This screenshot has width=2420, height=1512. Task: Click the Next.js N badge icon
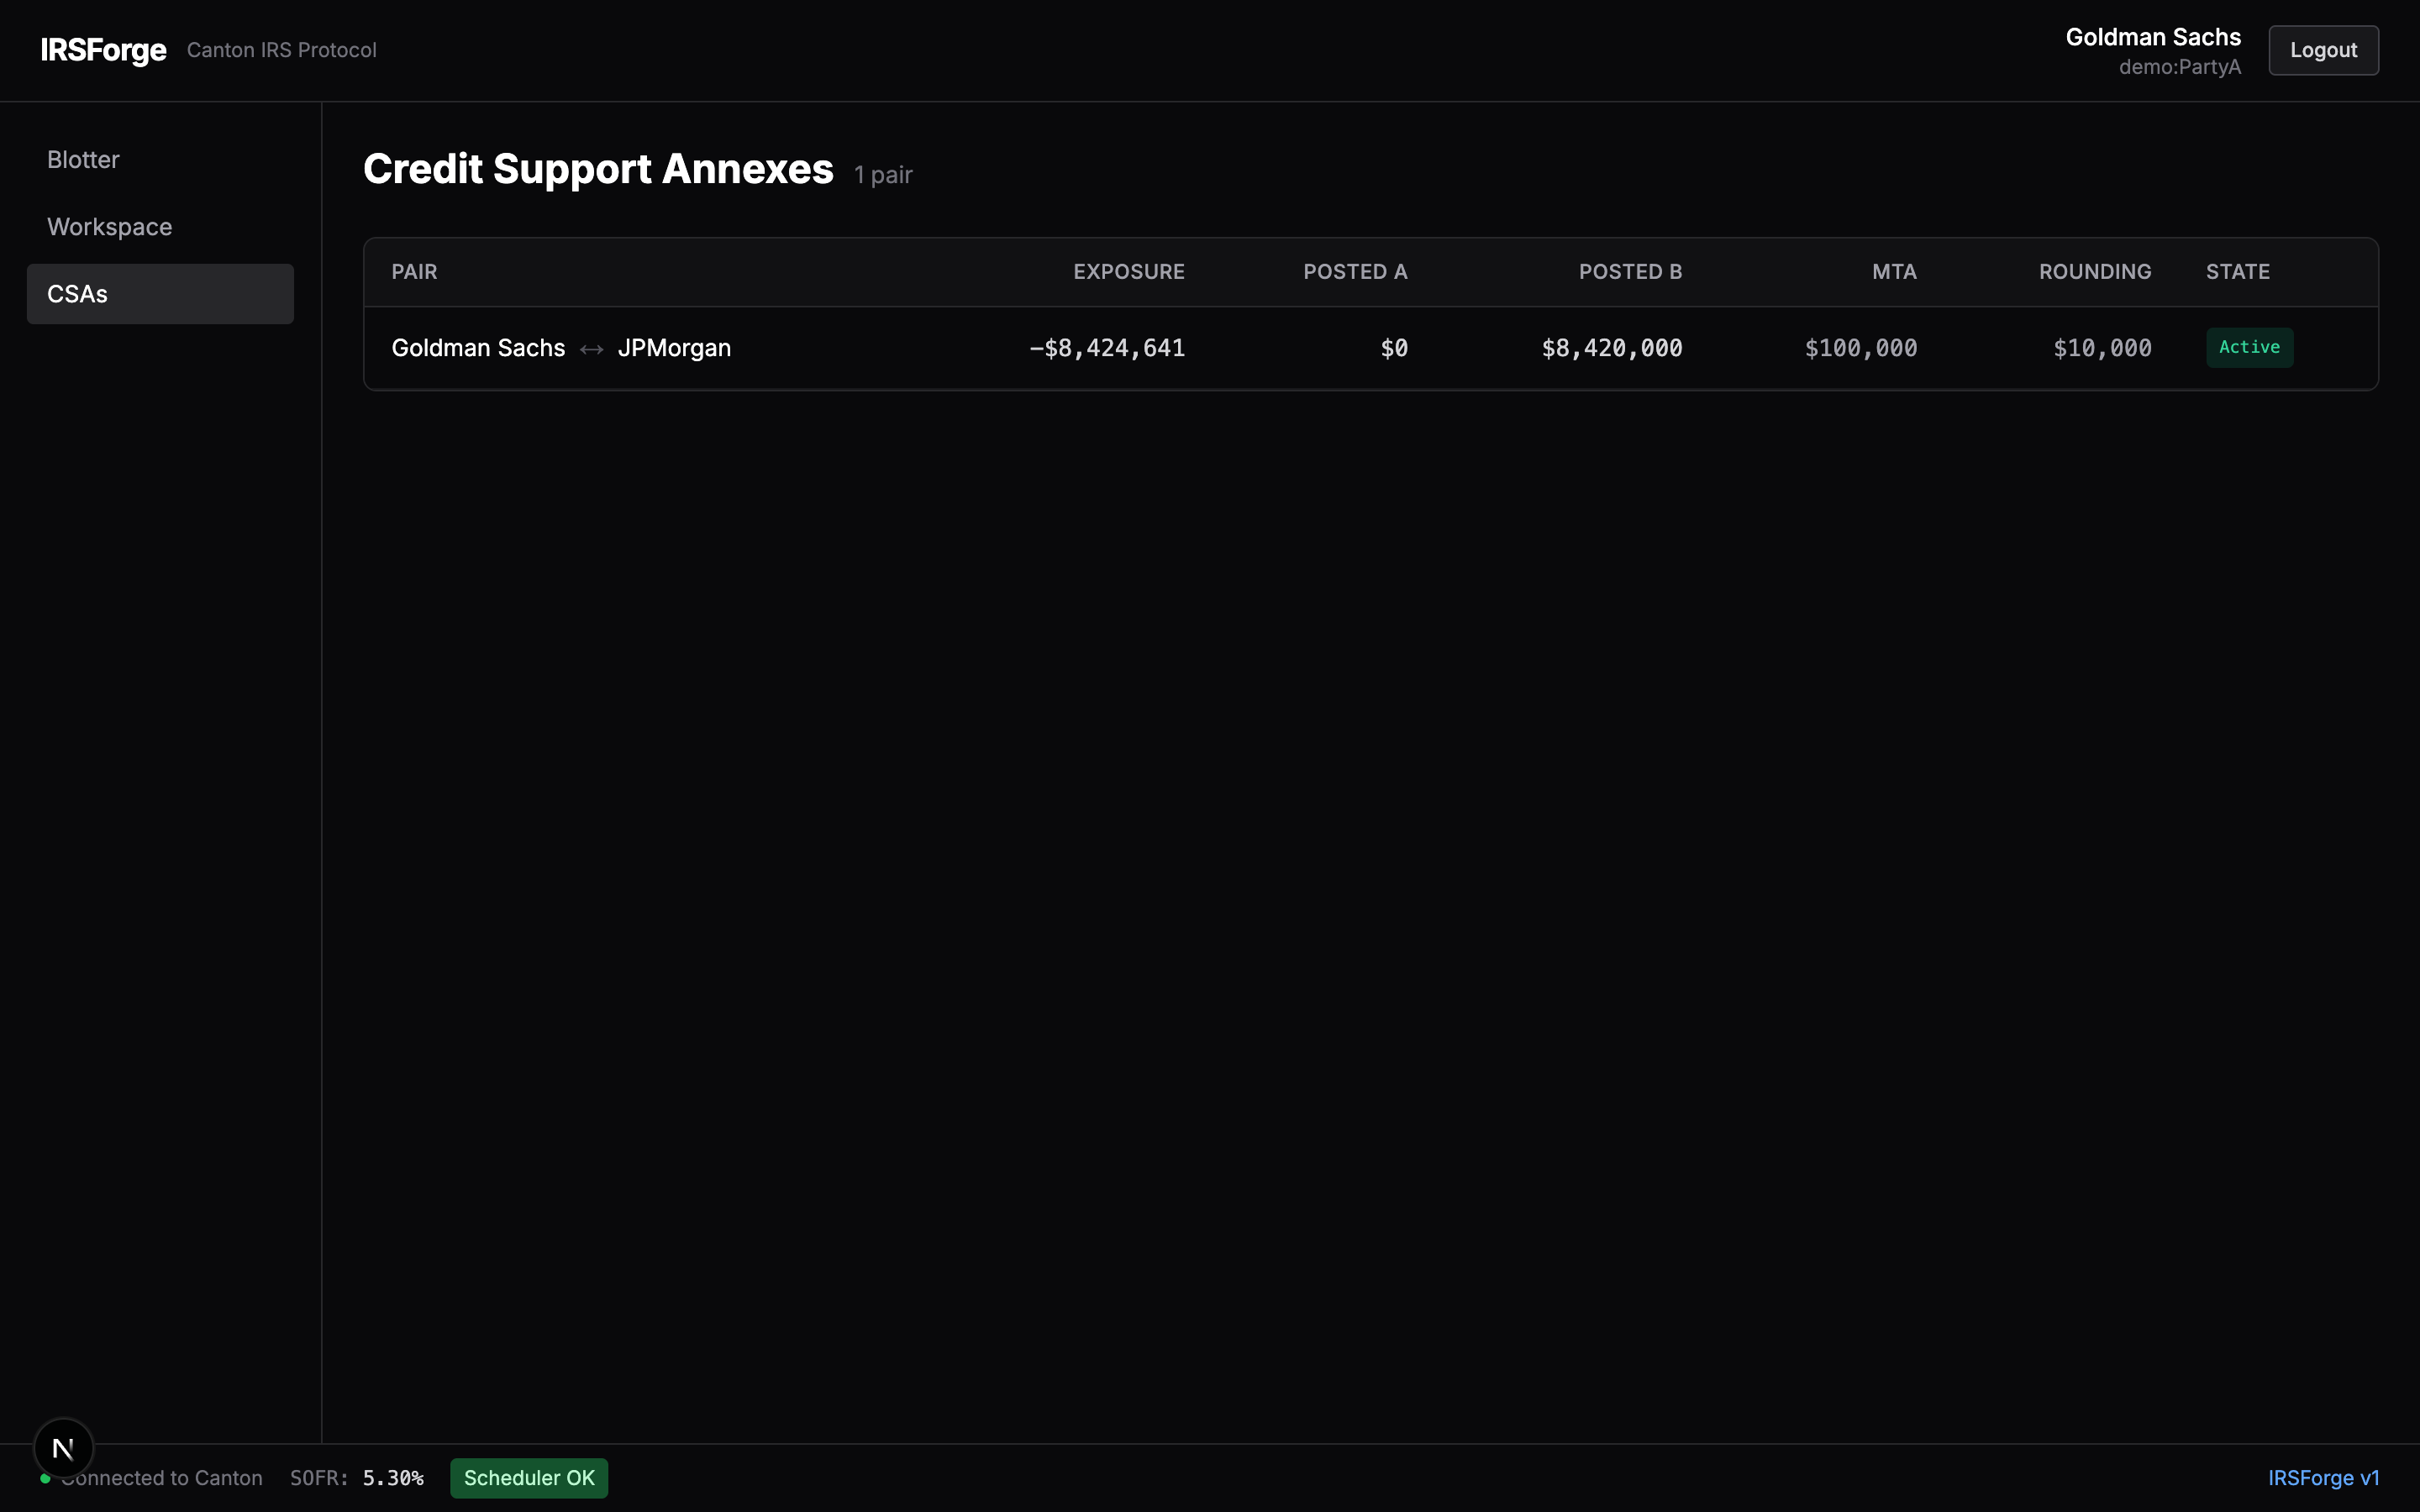tap(63, 1447)
